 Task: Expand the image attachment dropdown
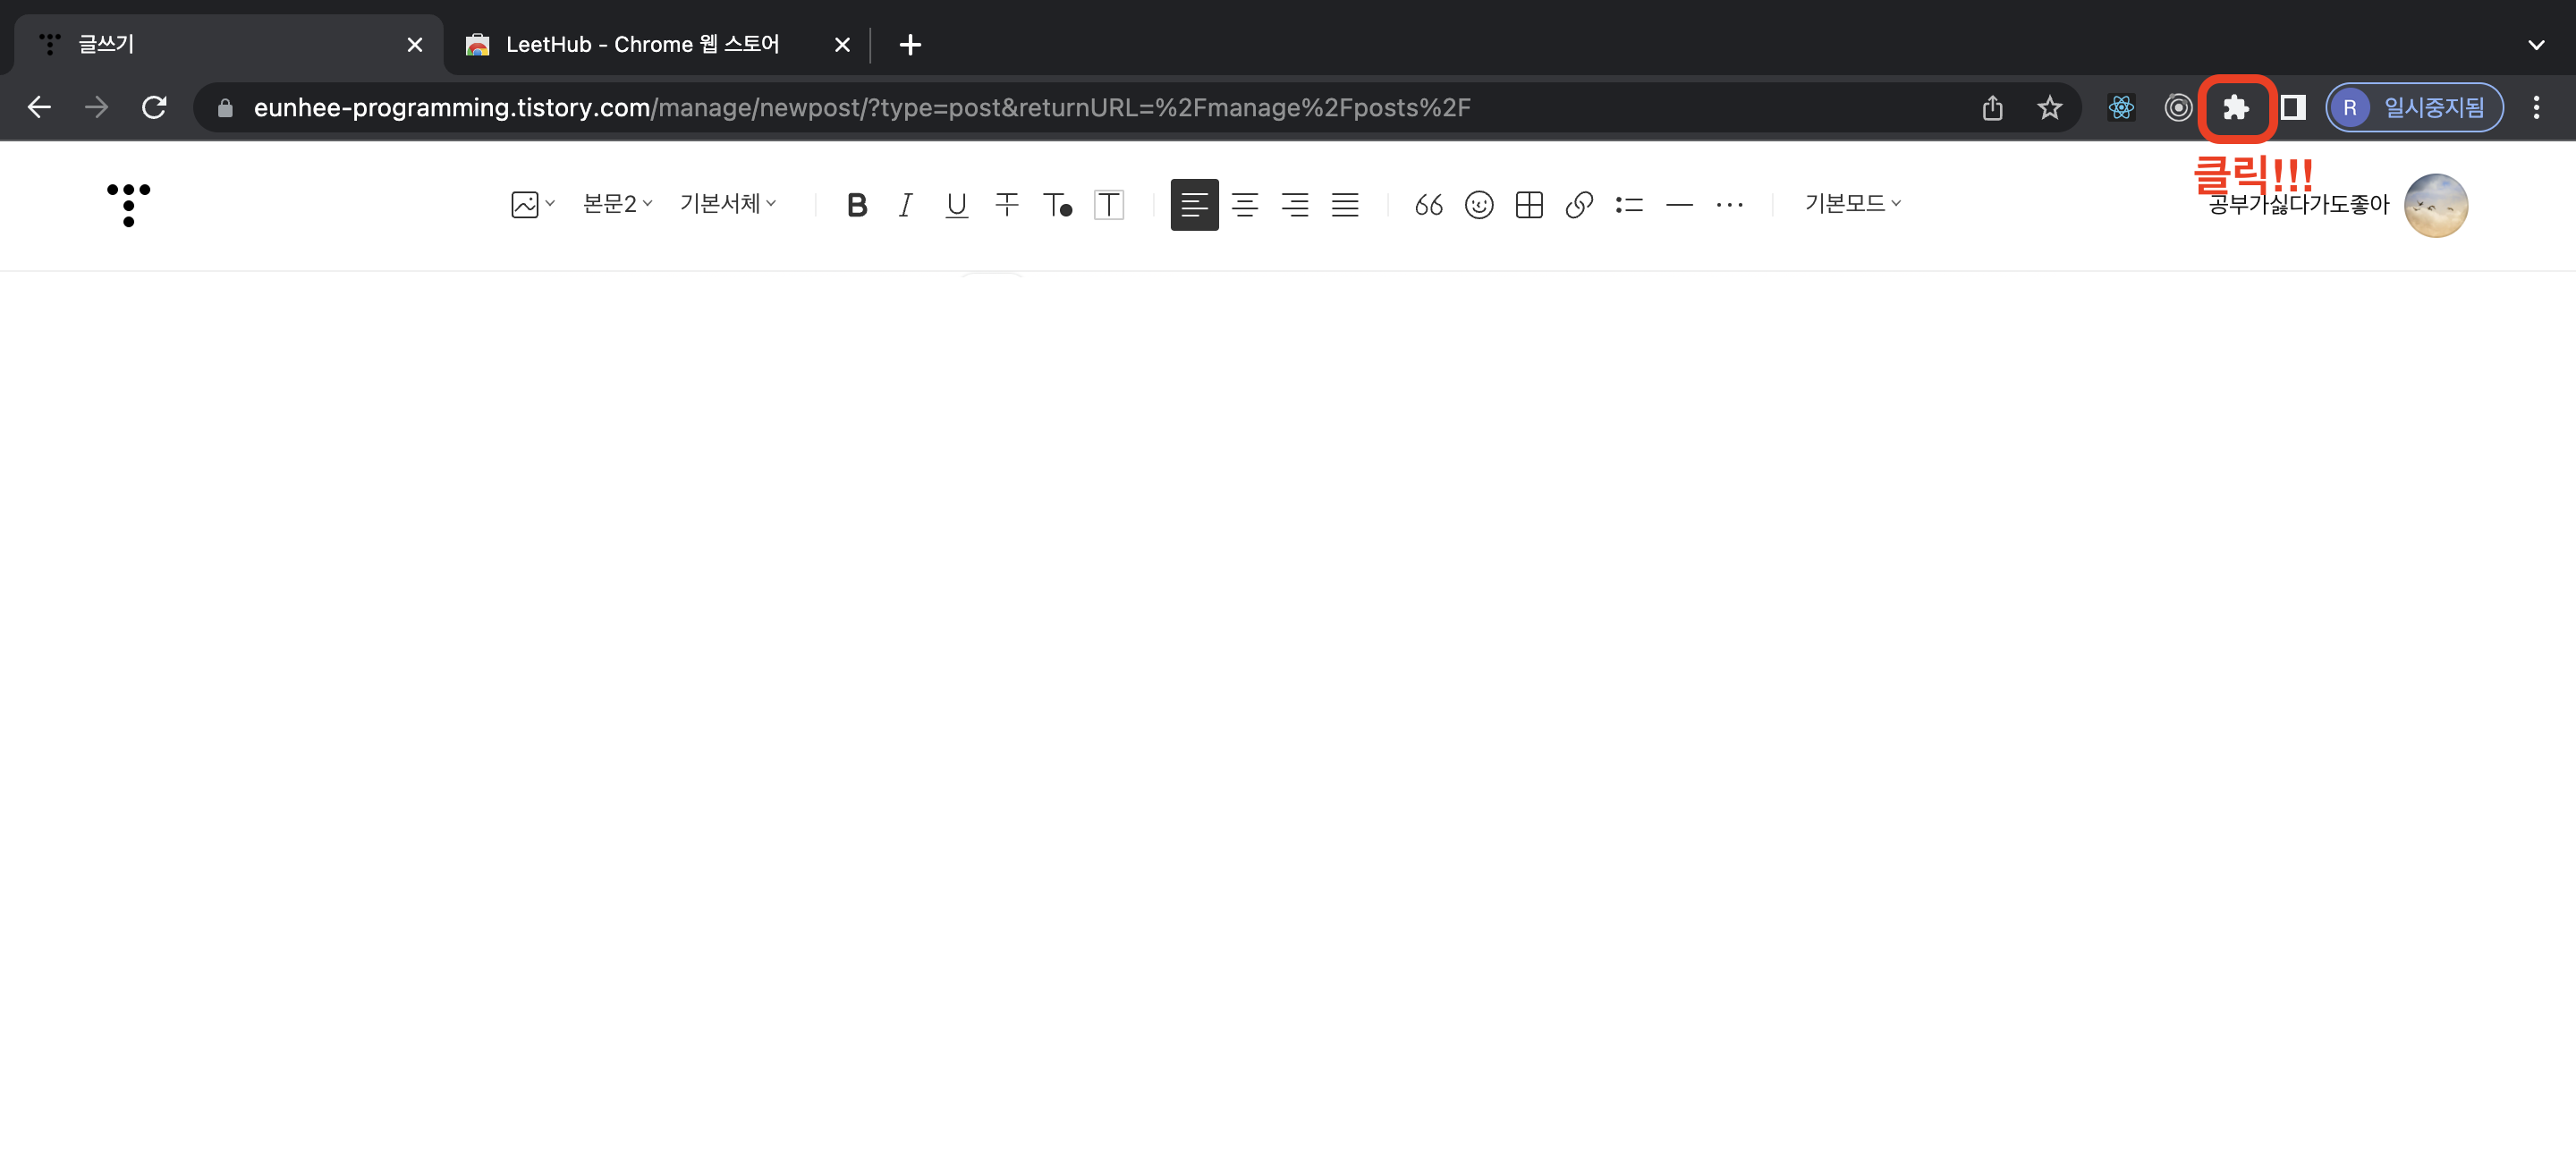pos(532,204)
